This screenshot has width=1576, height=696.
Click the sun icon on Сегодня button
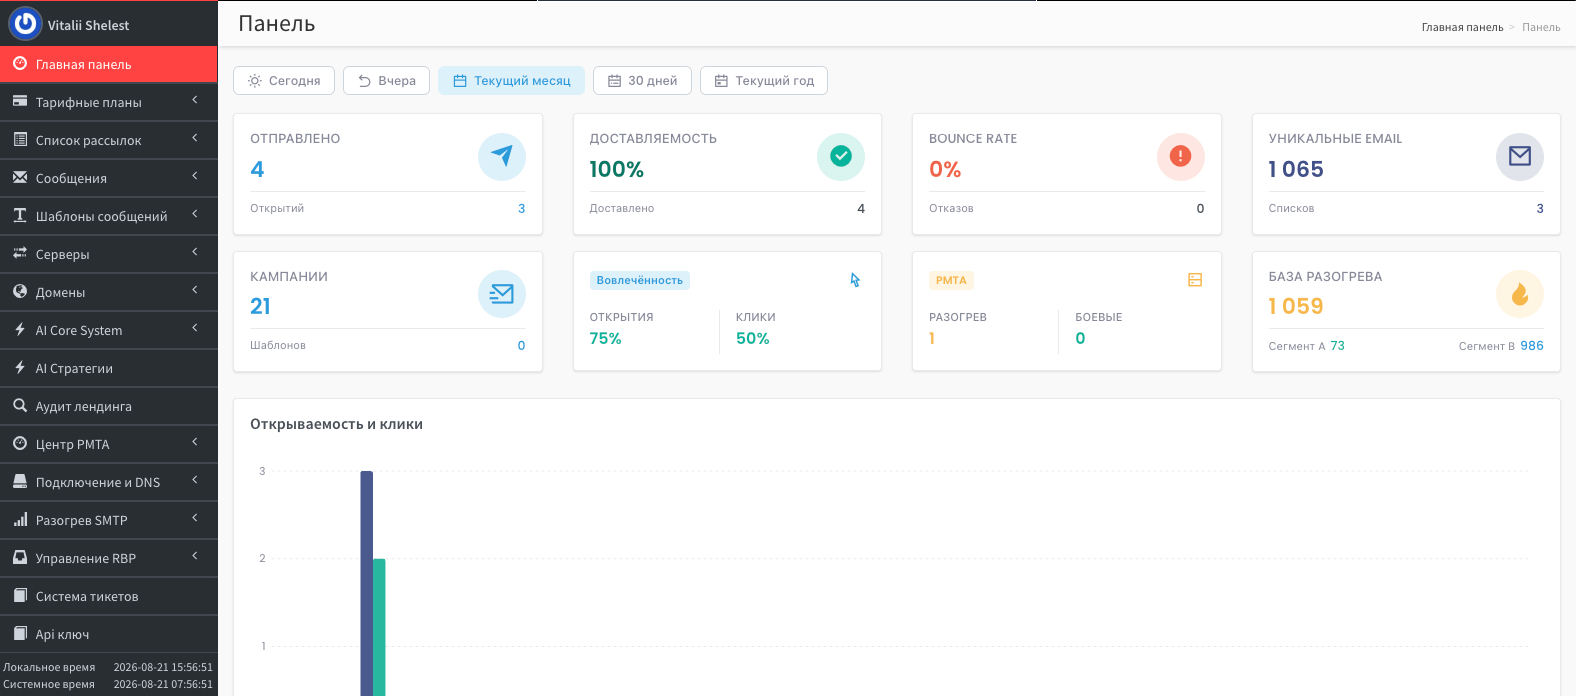pos(255,81)
